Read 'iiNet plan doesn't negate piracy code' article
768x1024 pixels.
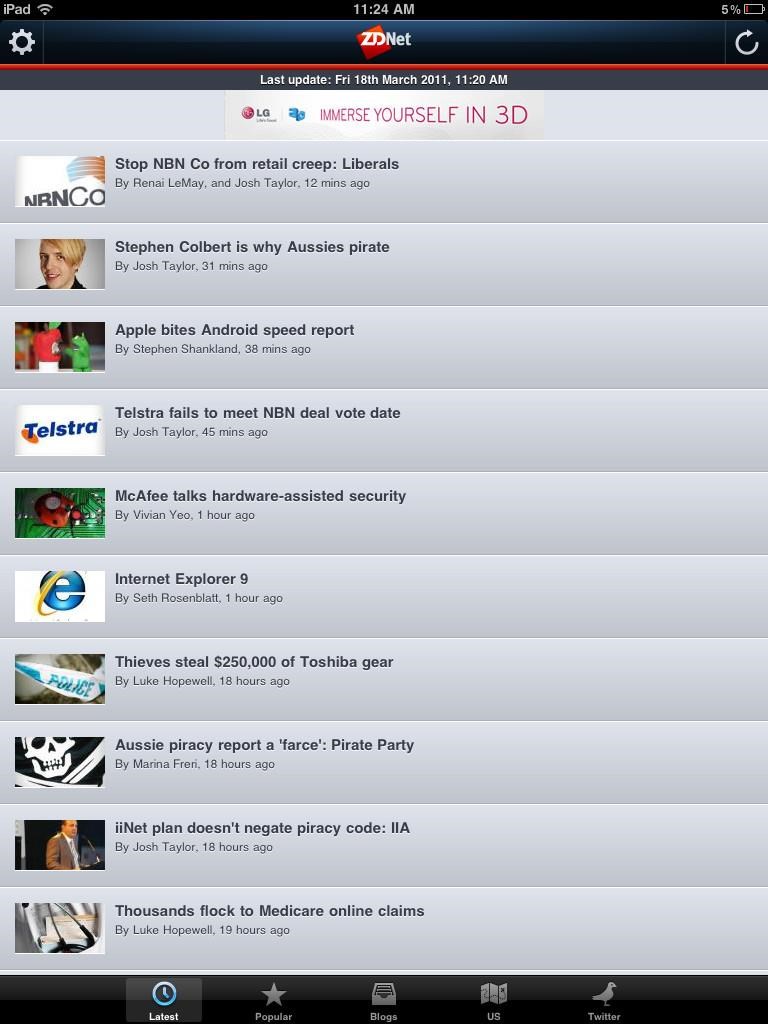tap(384, 845)
